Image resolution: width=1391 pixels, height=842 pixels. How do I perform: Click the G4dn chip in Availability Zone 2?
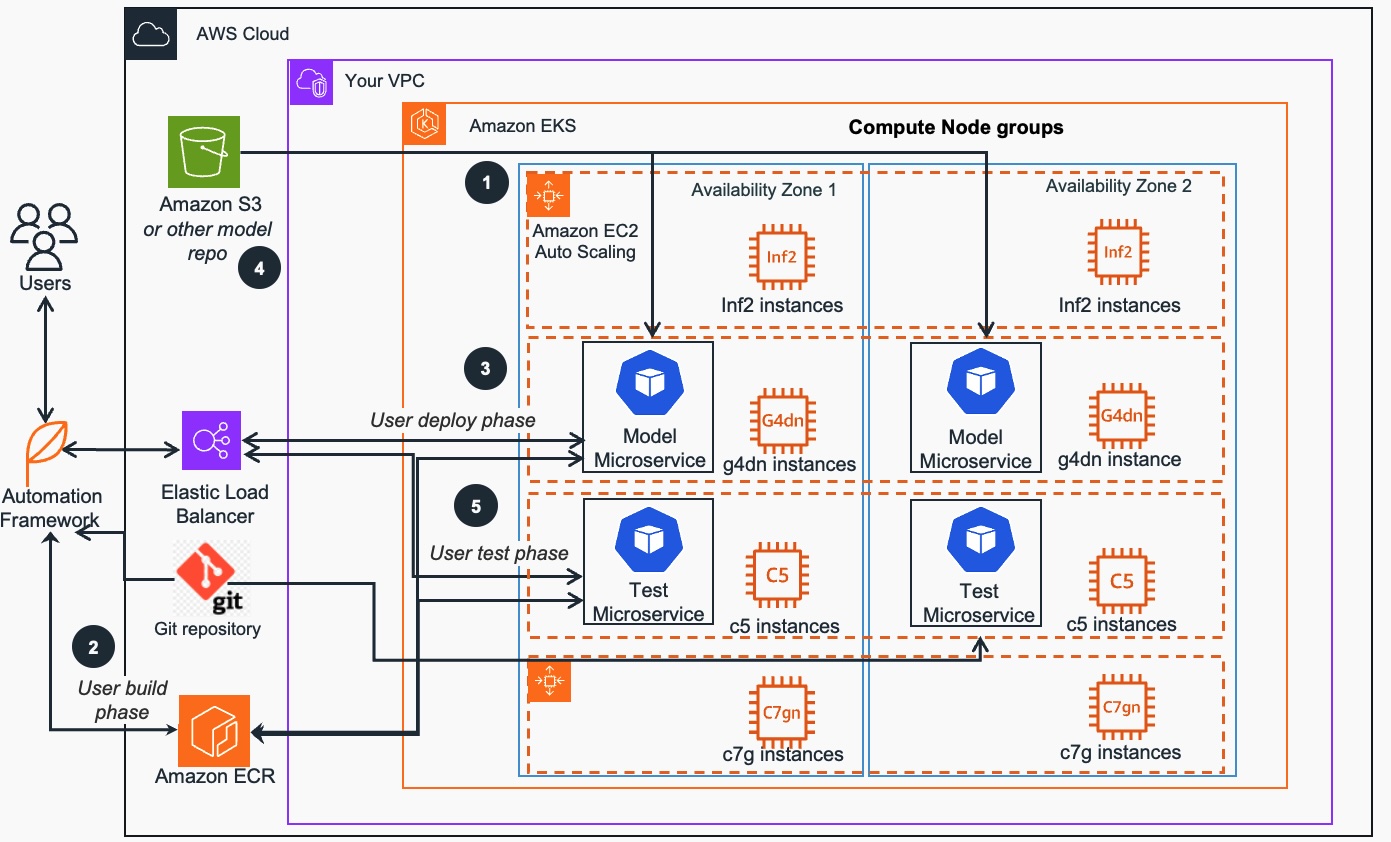pos(1121,415)
